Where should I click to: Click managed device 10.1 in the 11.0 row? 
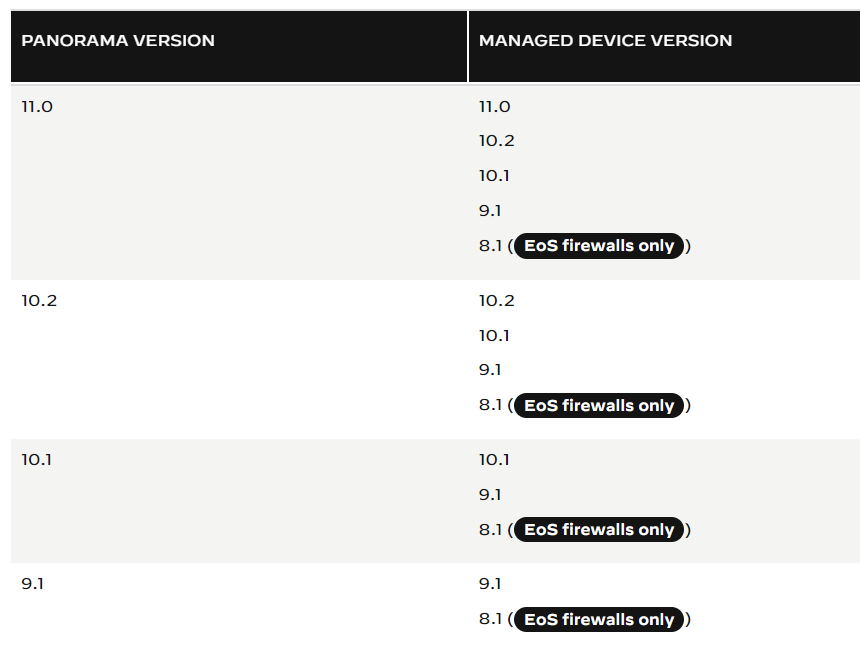coord(494,176)
